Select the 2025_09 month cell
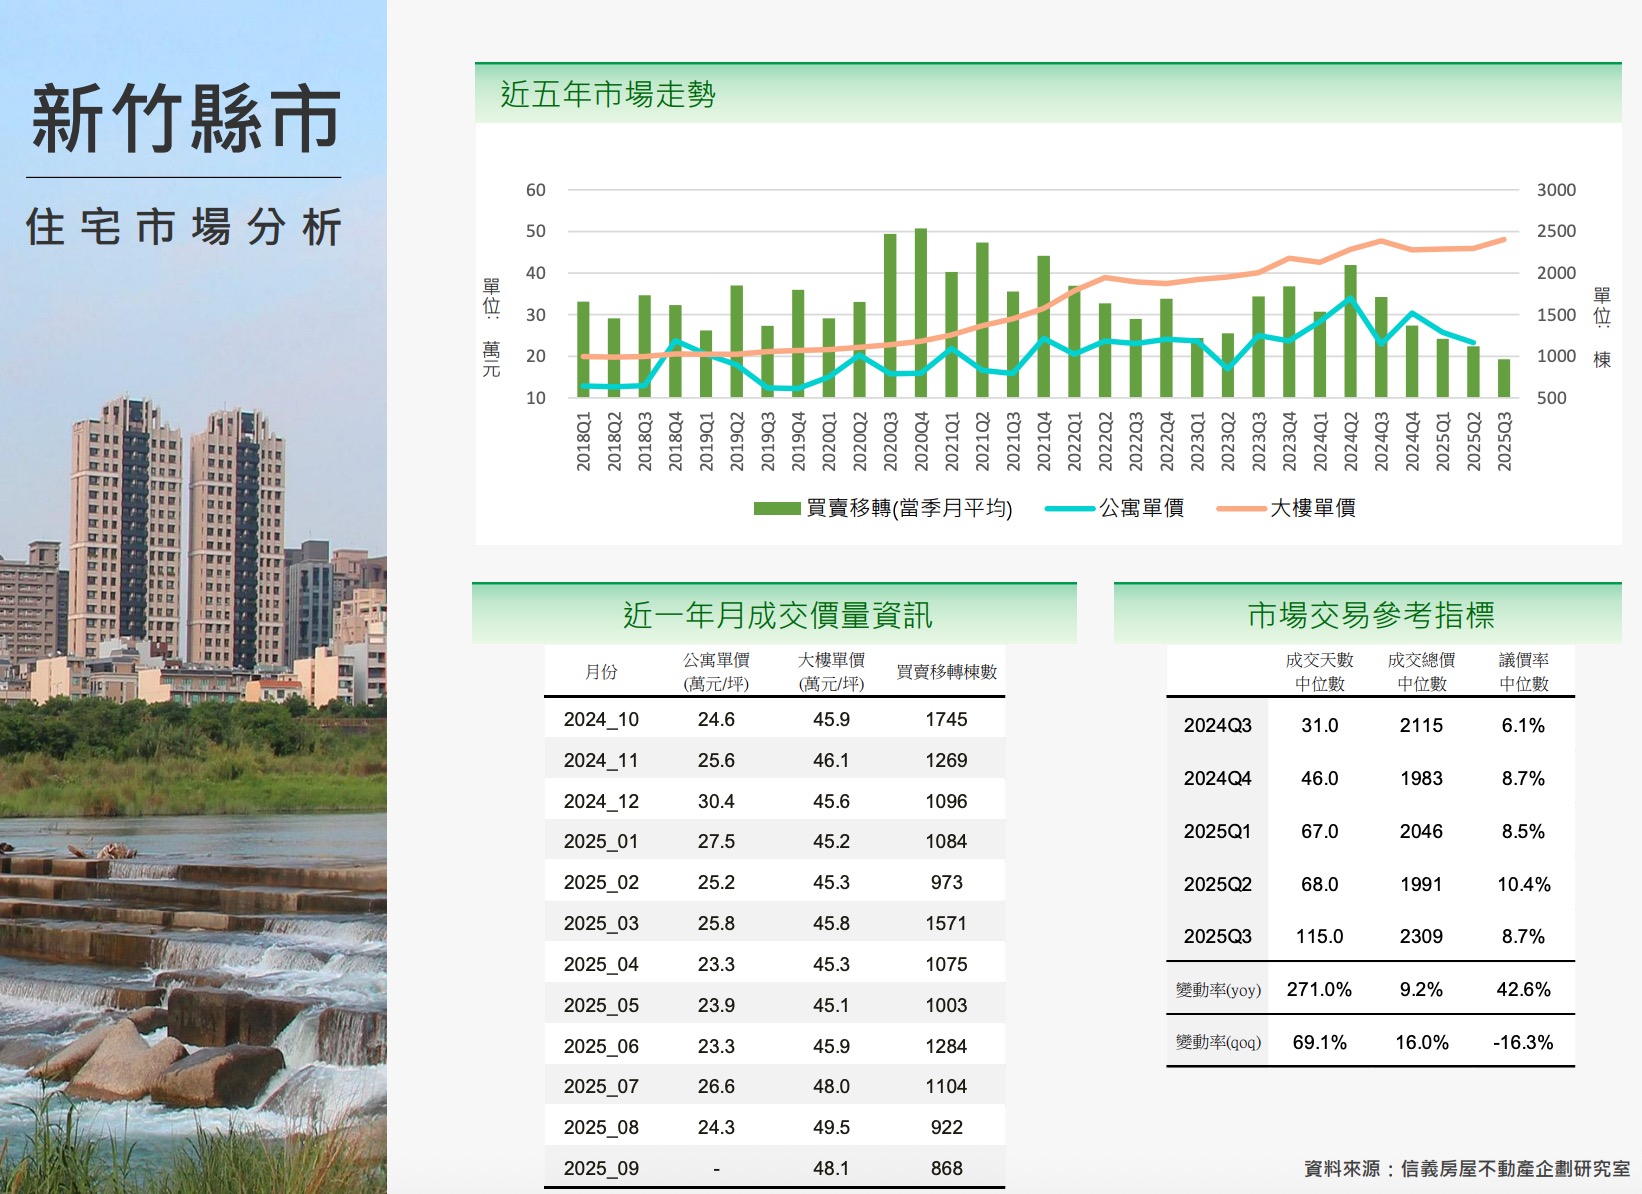 coord(601,1168)
